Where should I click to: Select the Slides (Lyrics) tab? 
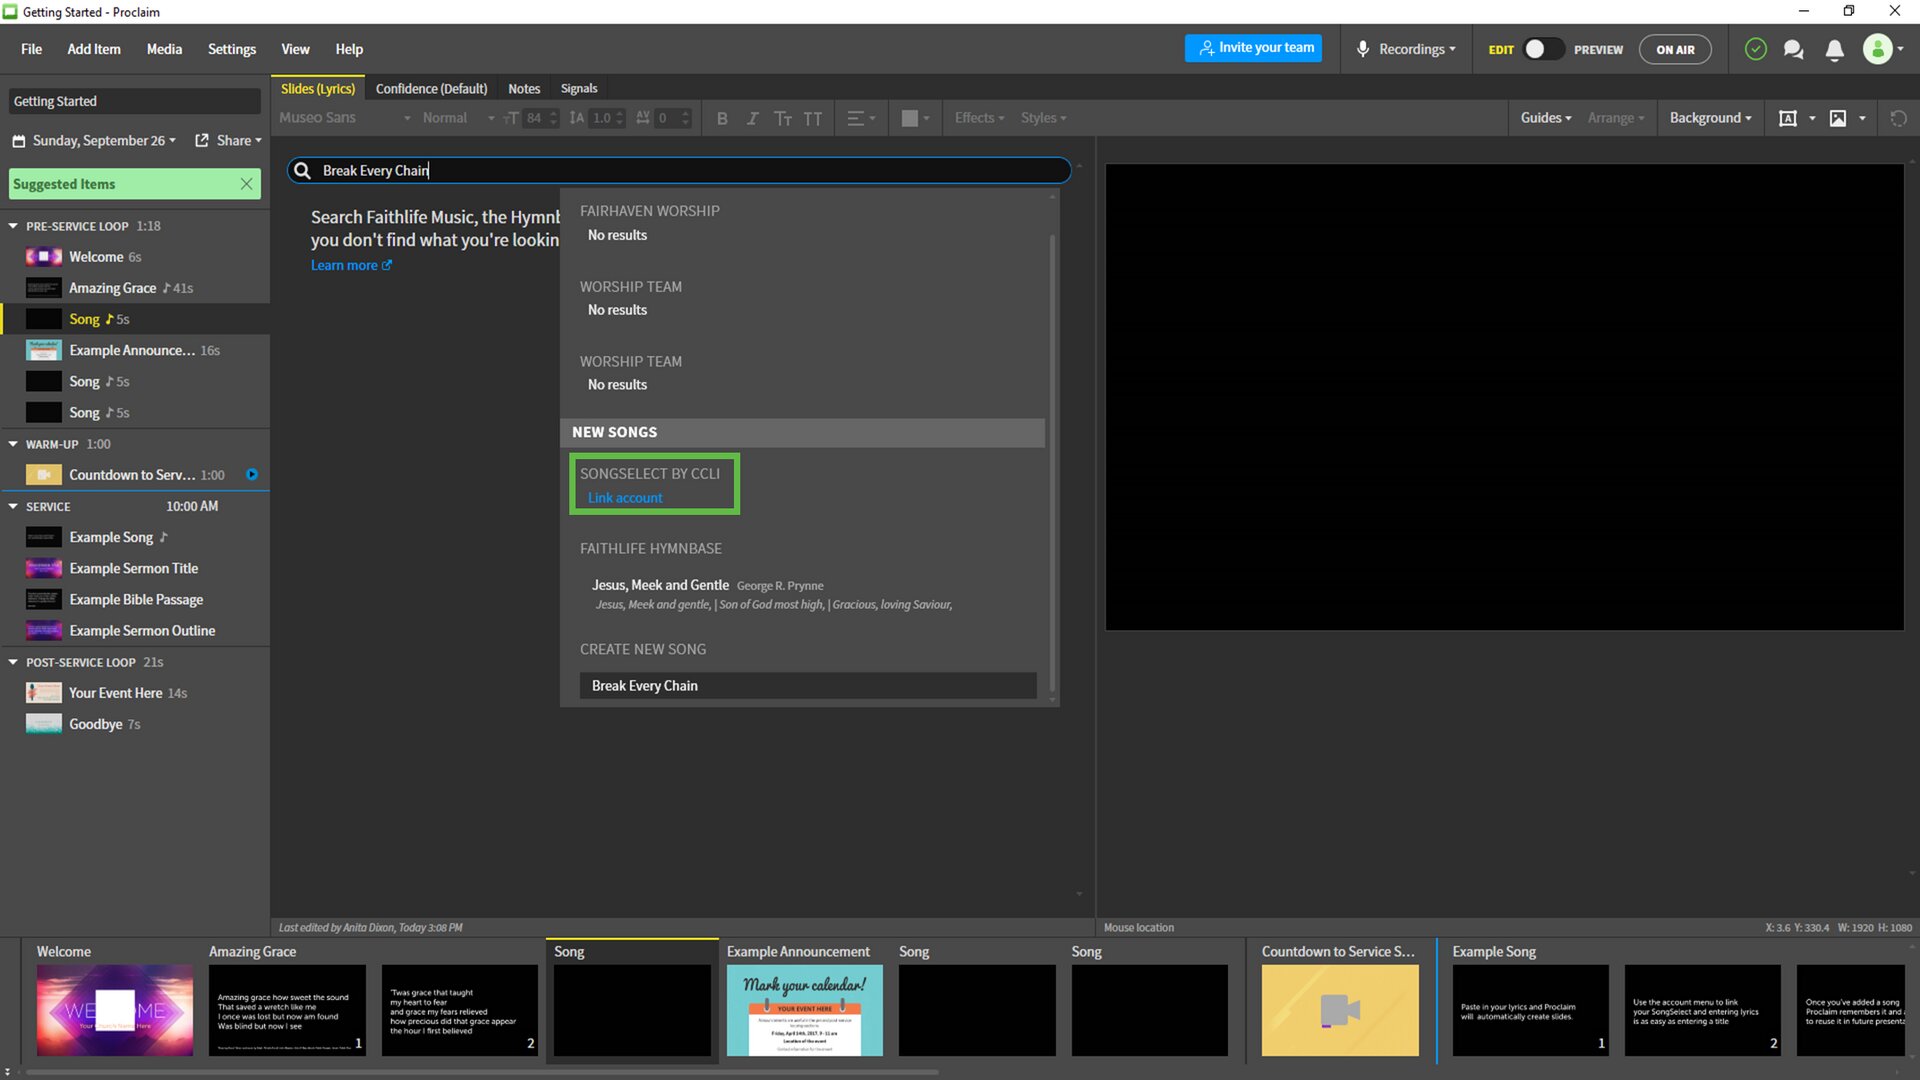tap(316, 87)
